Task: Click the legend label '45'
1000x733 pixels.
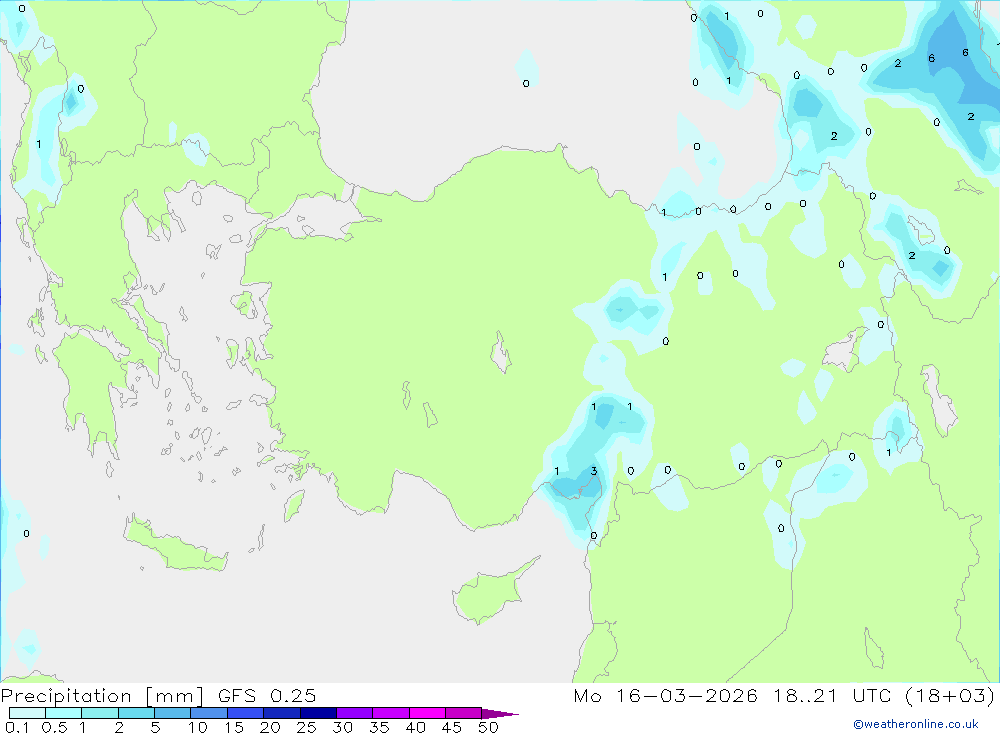Action: [x=452, y=727]
